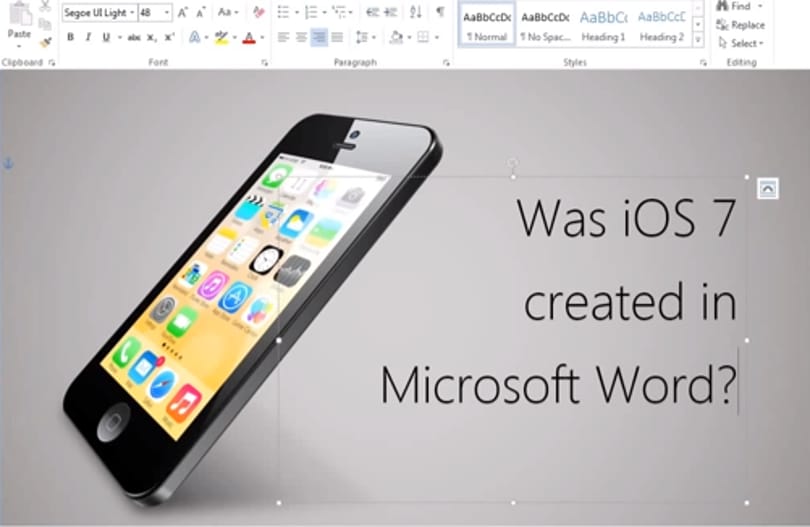Open the highlight color dropdown arrow
The width and height of the screenshot is (810, 527).
coord(235,37)
